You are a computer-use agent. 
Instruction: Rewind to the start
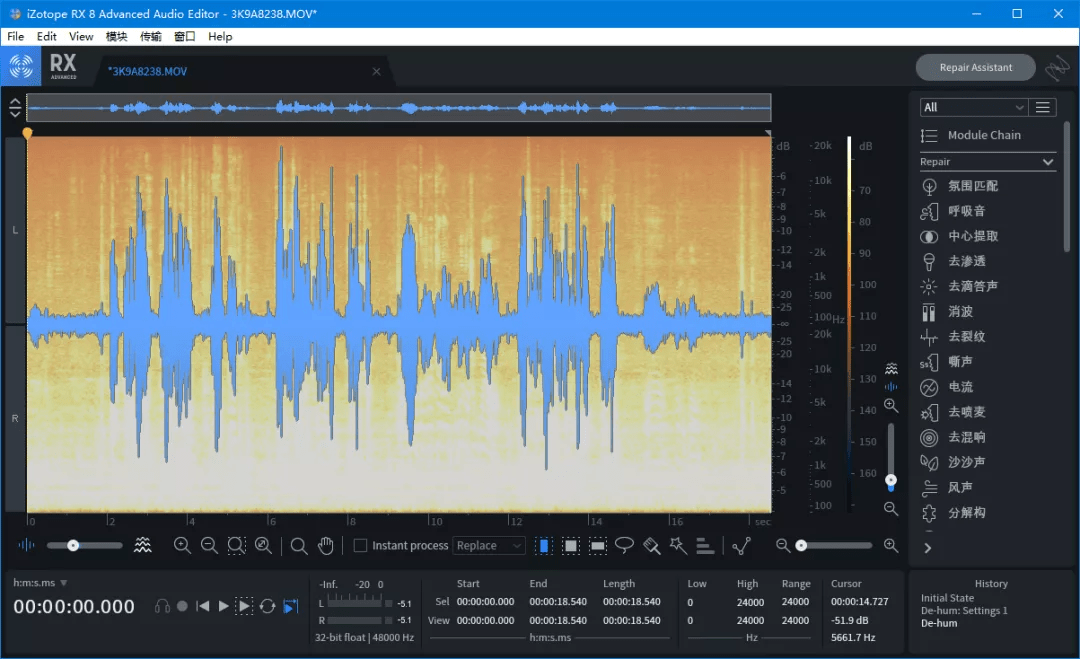[202, 606]
